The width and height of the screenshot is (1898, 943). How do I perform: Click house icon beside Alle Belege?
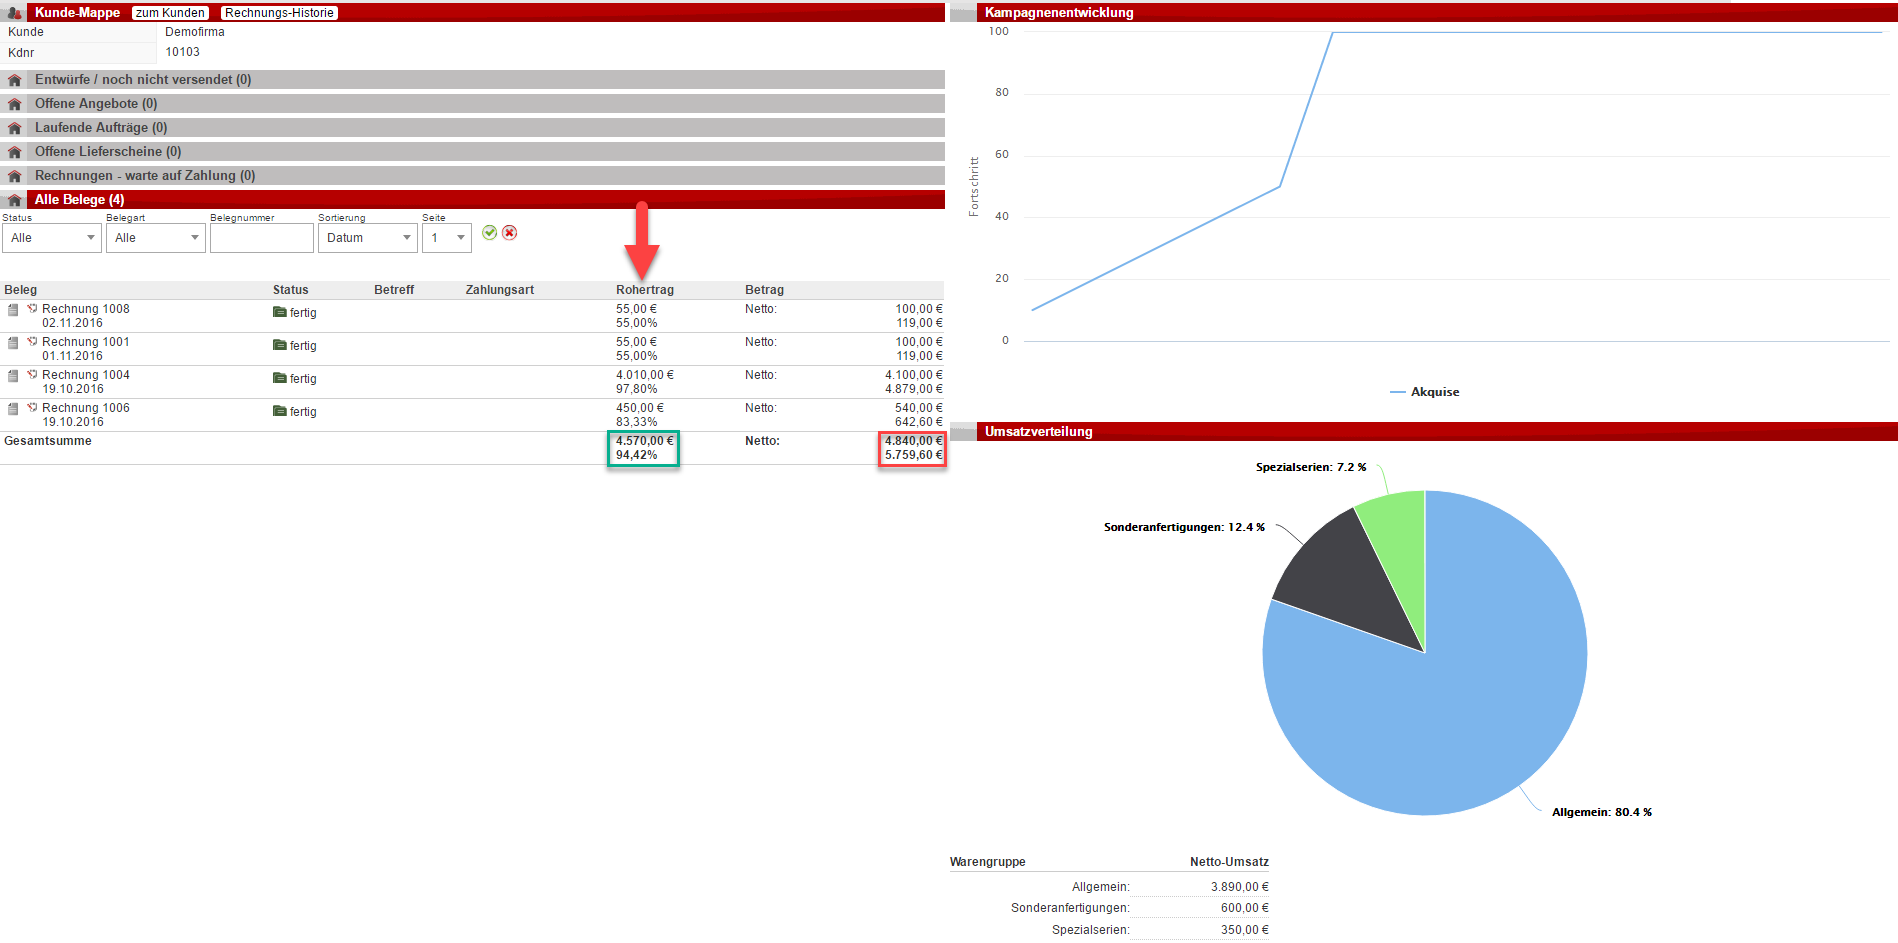(x=14, y=200)
